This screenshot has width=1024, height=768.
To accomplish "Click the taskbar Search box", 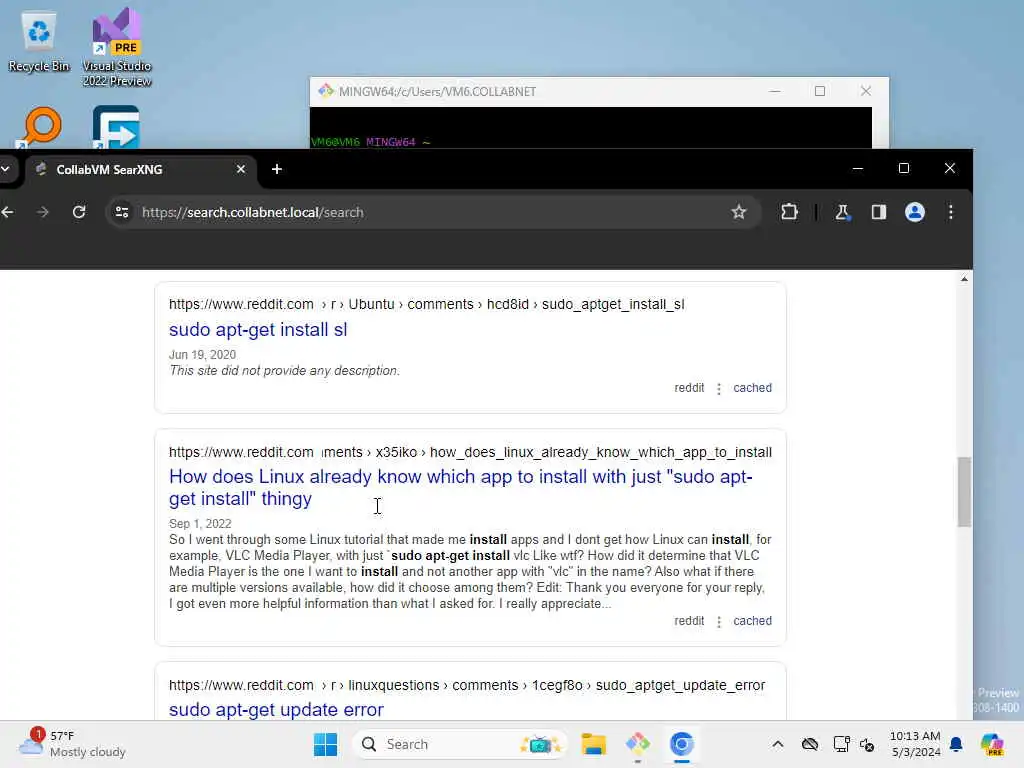I will tap(460, 744).
